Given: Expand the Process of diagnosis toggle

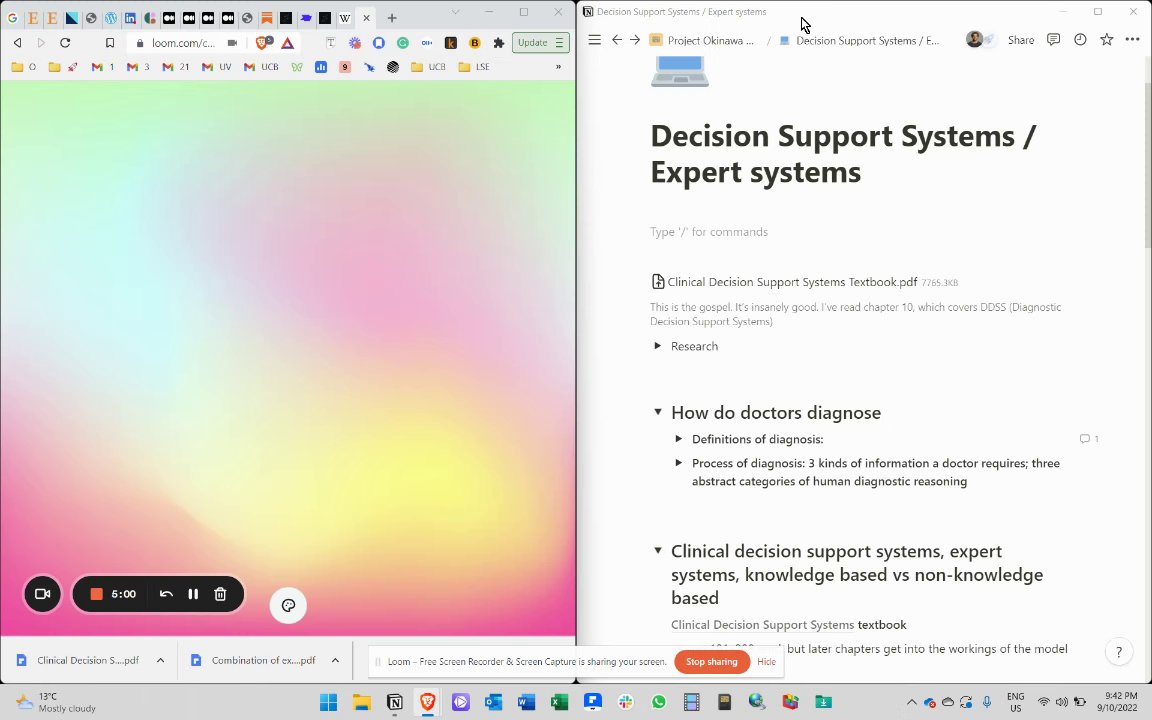Looking at the screenshot, I should 679,463.
